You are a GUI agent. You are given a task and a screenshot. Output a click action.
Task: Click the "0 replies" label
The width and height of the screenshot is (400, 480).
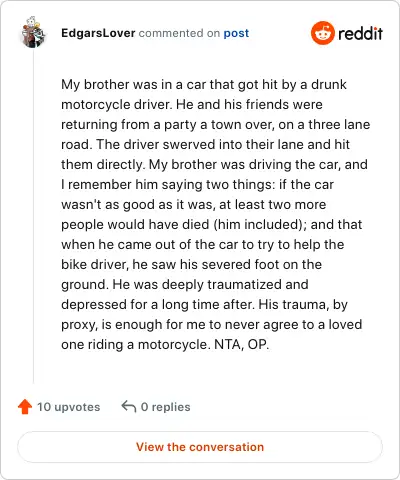coord(166,407)
